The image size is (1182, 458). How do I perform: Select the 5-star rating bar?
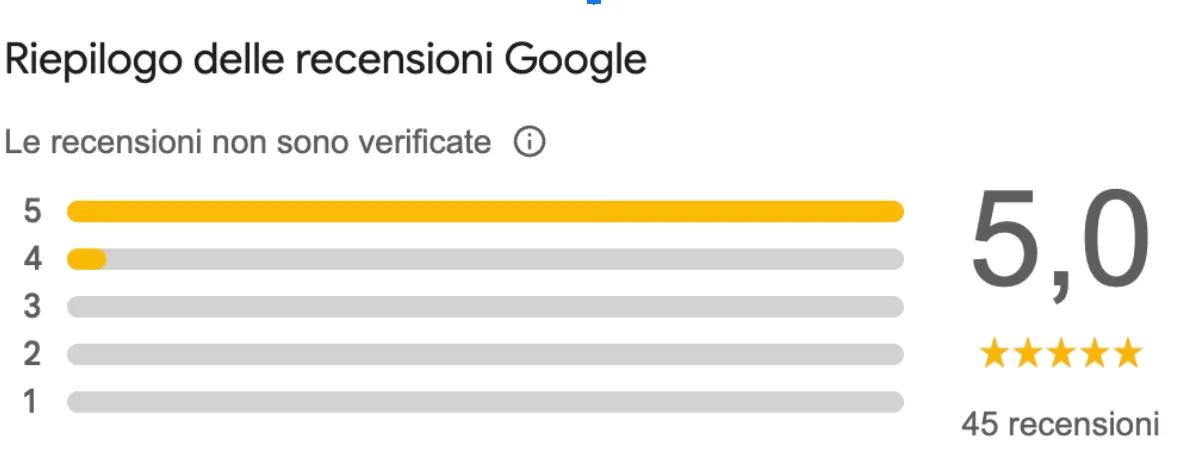(x=485, y=211)
